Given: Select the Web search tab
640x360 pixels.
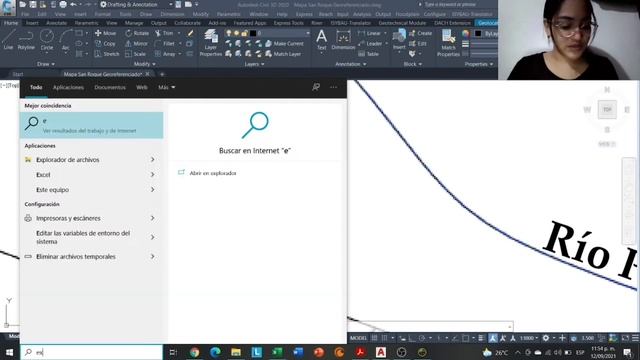Looking at the screenshot, I should click(x=142, y=87).
